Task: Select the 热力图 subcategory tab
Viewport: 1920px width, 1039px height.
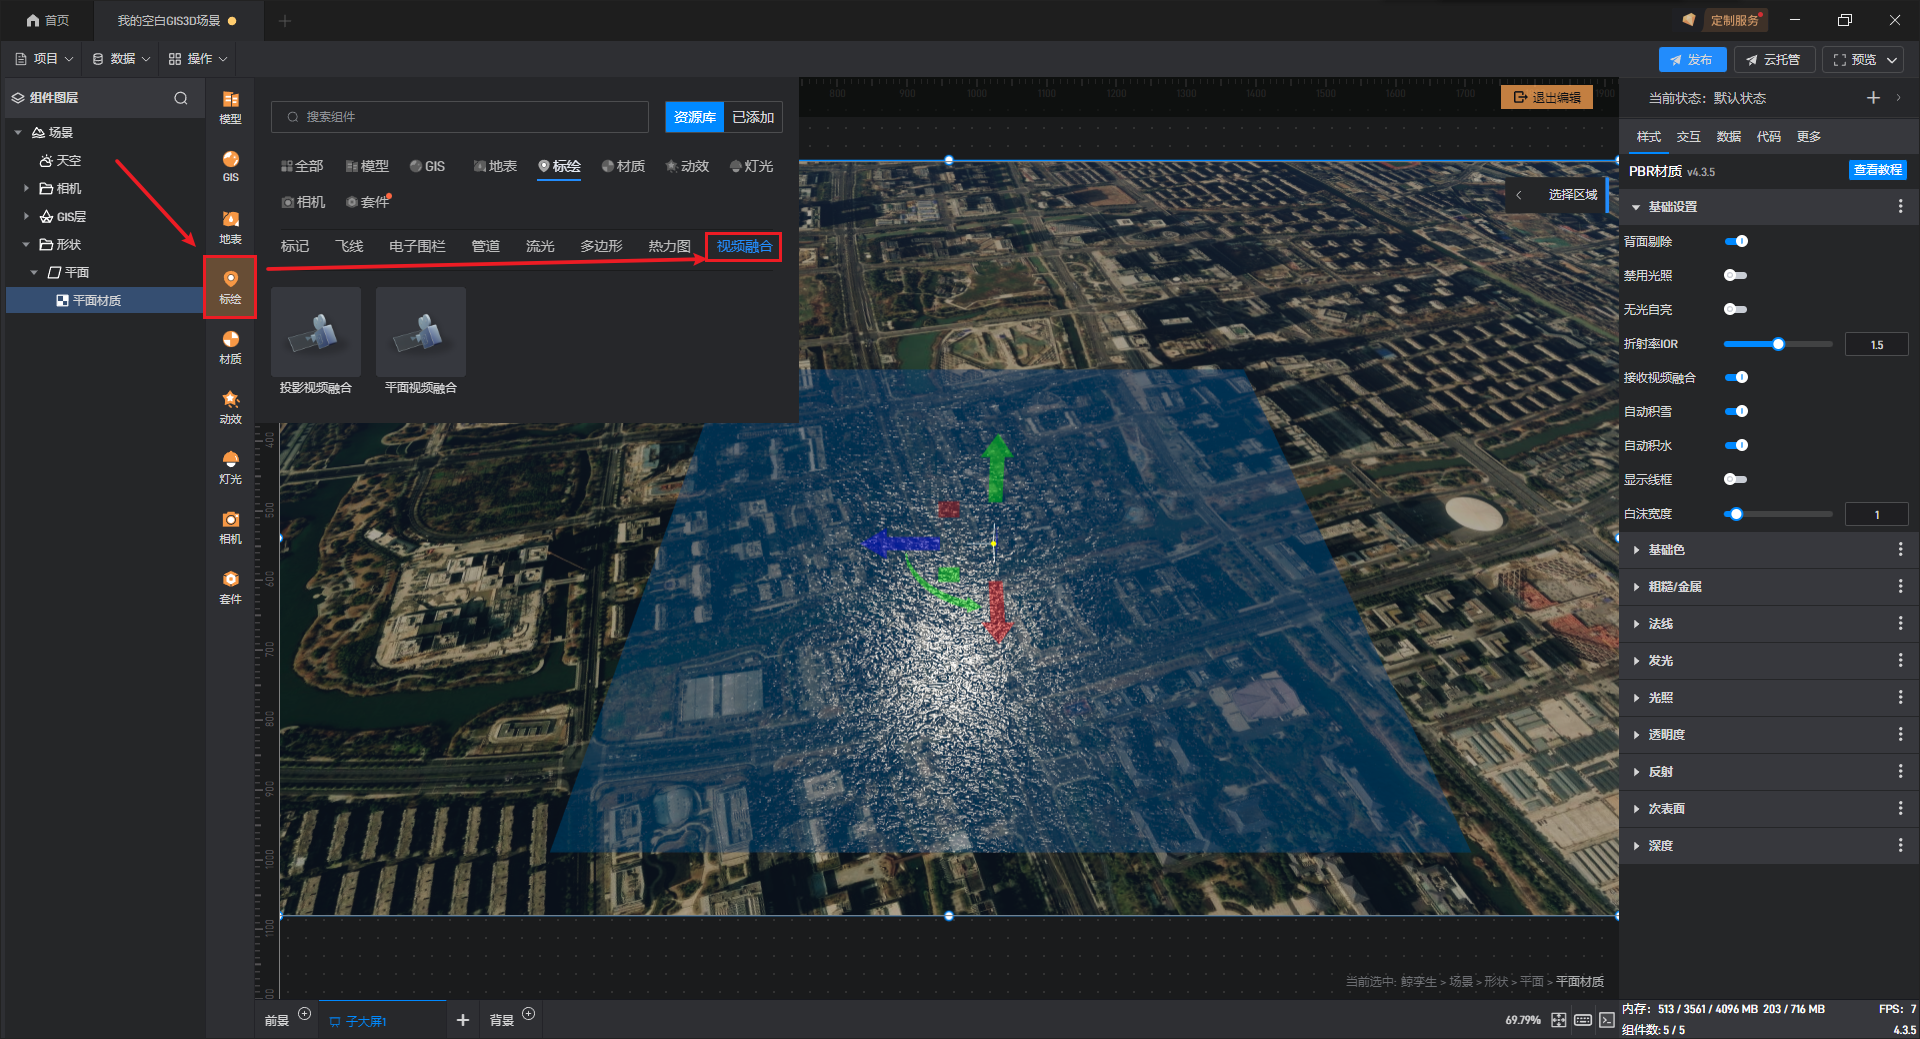Action: point(669,246)
